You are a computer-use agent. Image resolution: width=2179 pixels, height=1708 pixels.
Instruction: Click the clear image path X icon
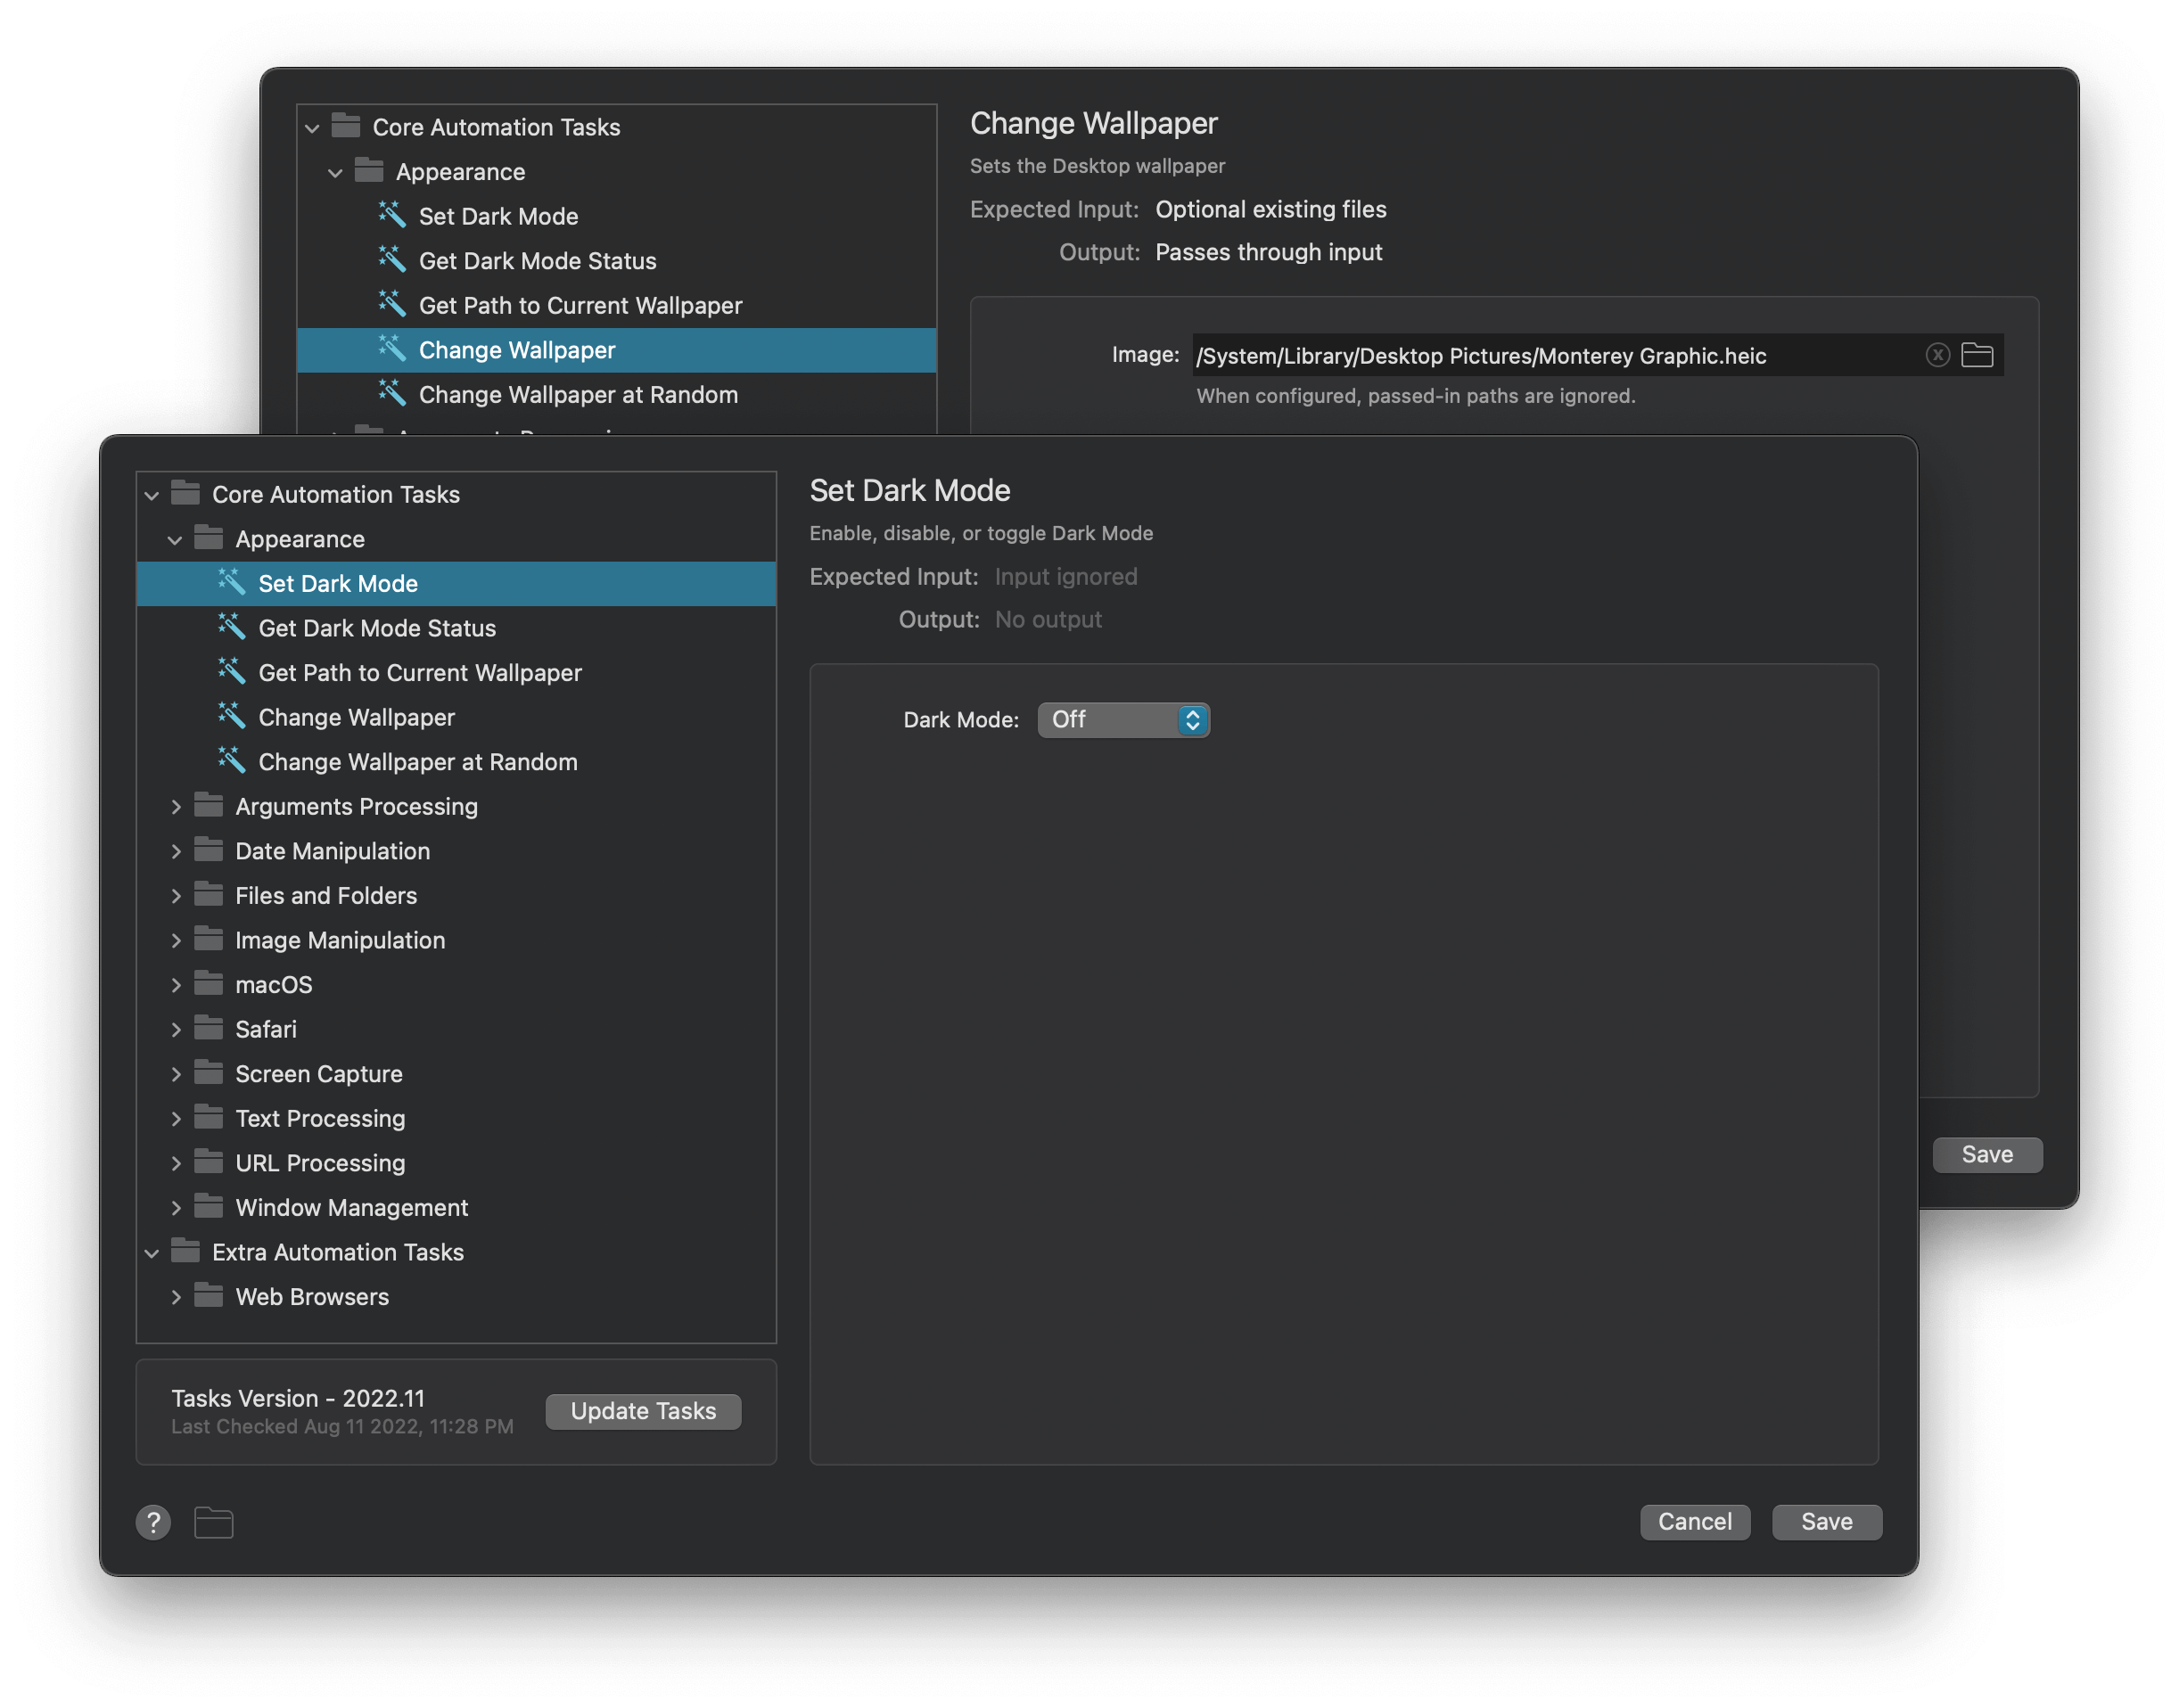[x=1937, y=355]
